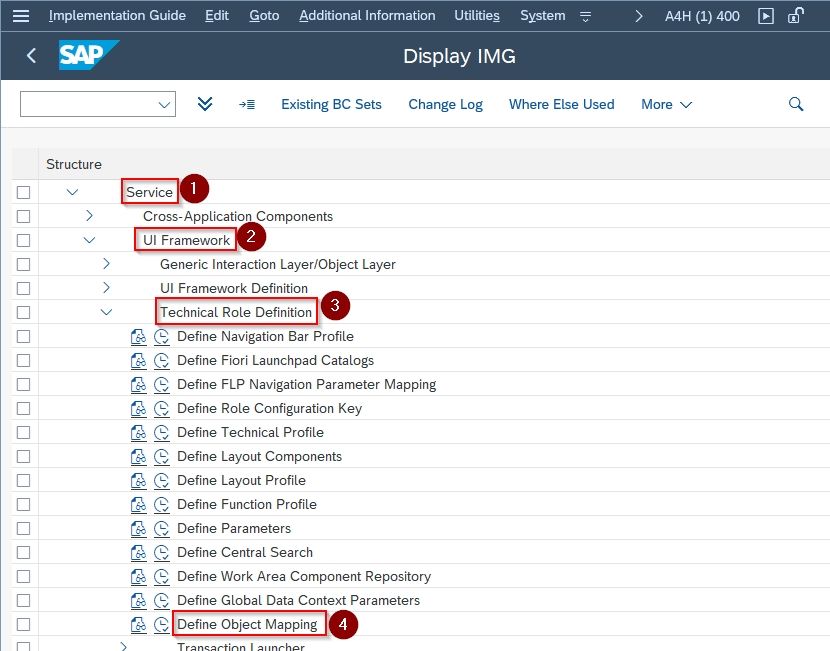The width and height of the screenshot is (830, 651).
Task: Open the Additional Information menu
Action: click(x=367, y=16)
